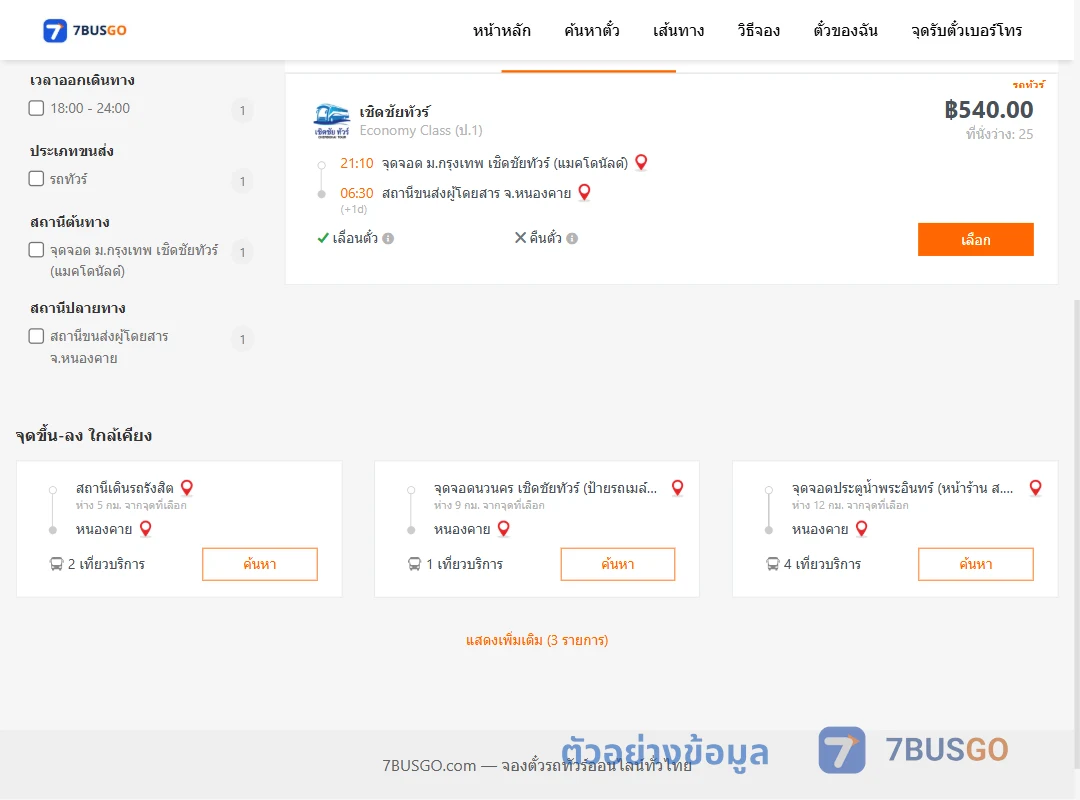Screen dimensions: 1080x800
Task: Click the เชิดชัยทัวร์ operator logo
Action: point(331,121)
